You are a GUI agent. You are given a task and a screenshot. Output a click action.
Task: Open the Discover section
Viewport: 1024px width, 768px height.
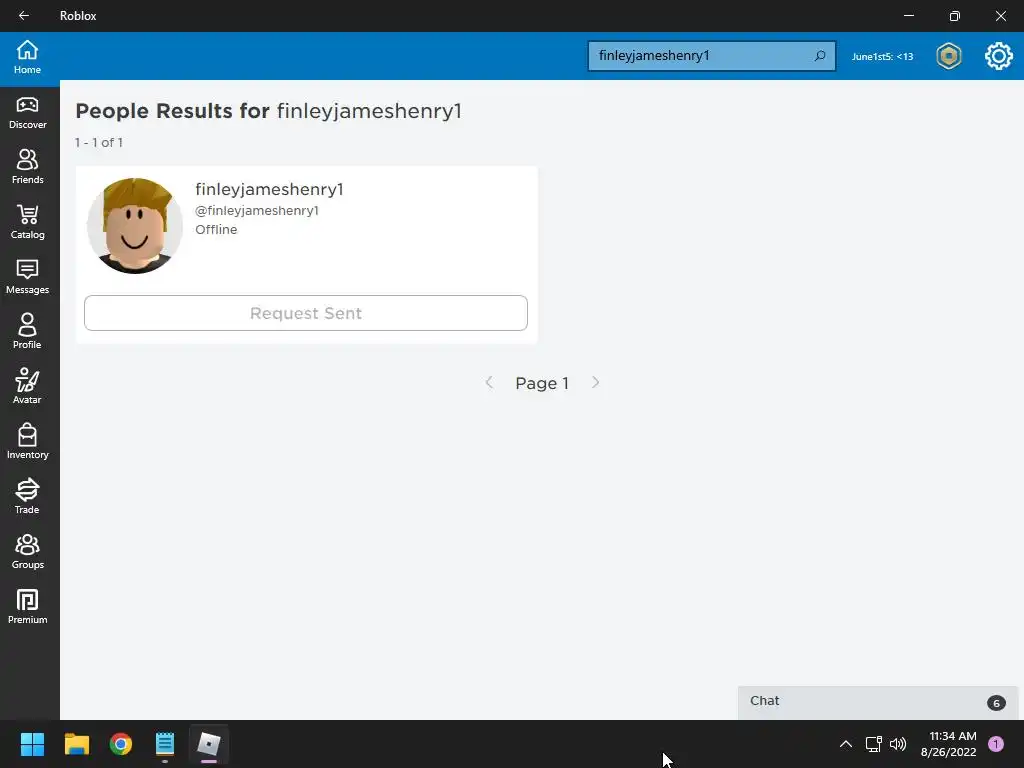(x=27, y=113)
